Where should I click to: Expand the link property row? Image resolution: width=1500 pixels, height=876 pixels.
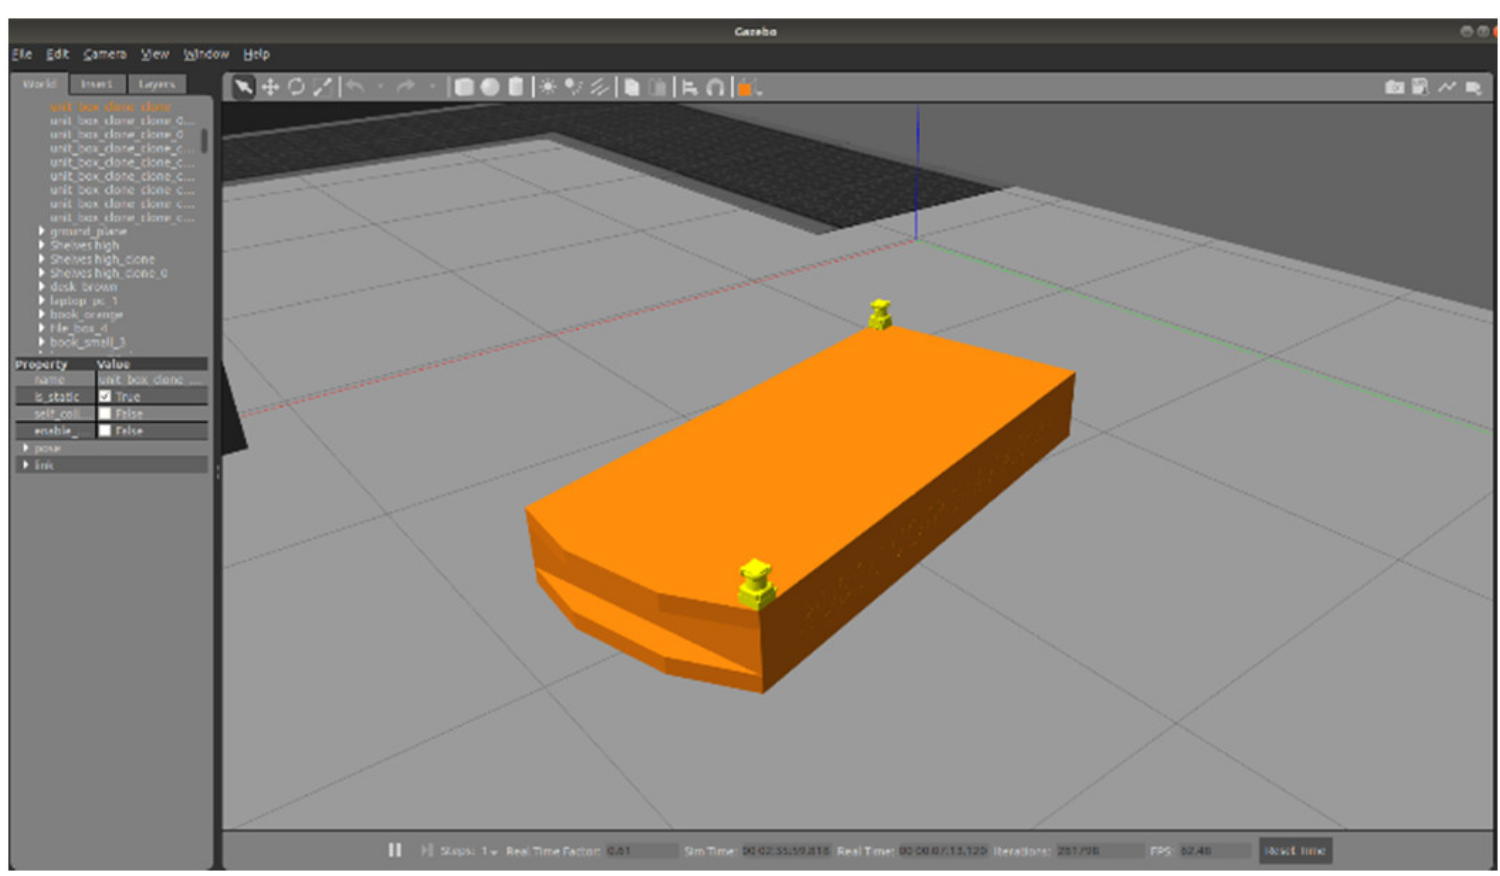click(26, 465)
